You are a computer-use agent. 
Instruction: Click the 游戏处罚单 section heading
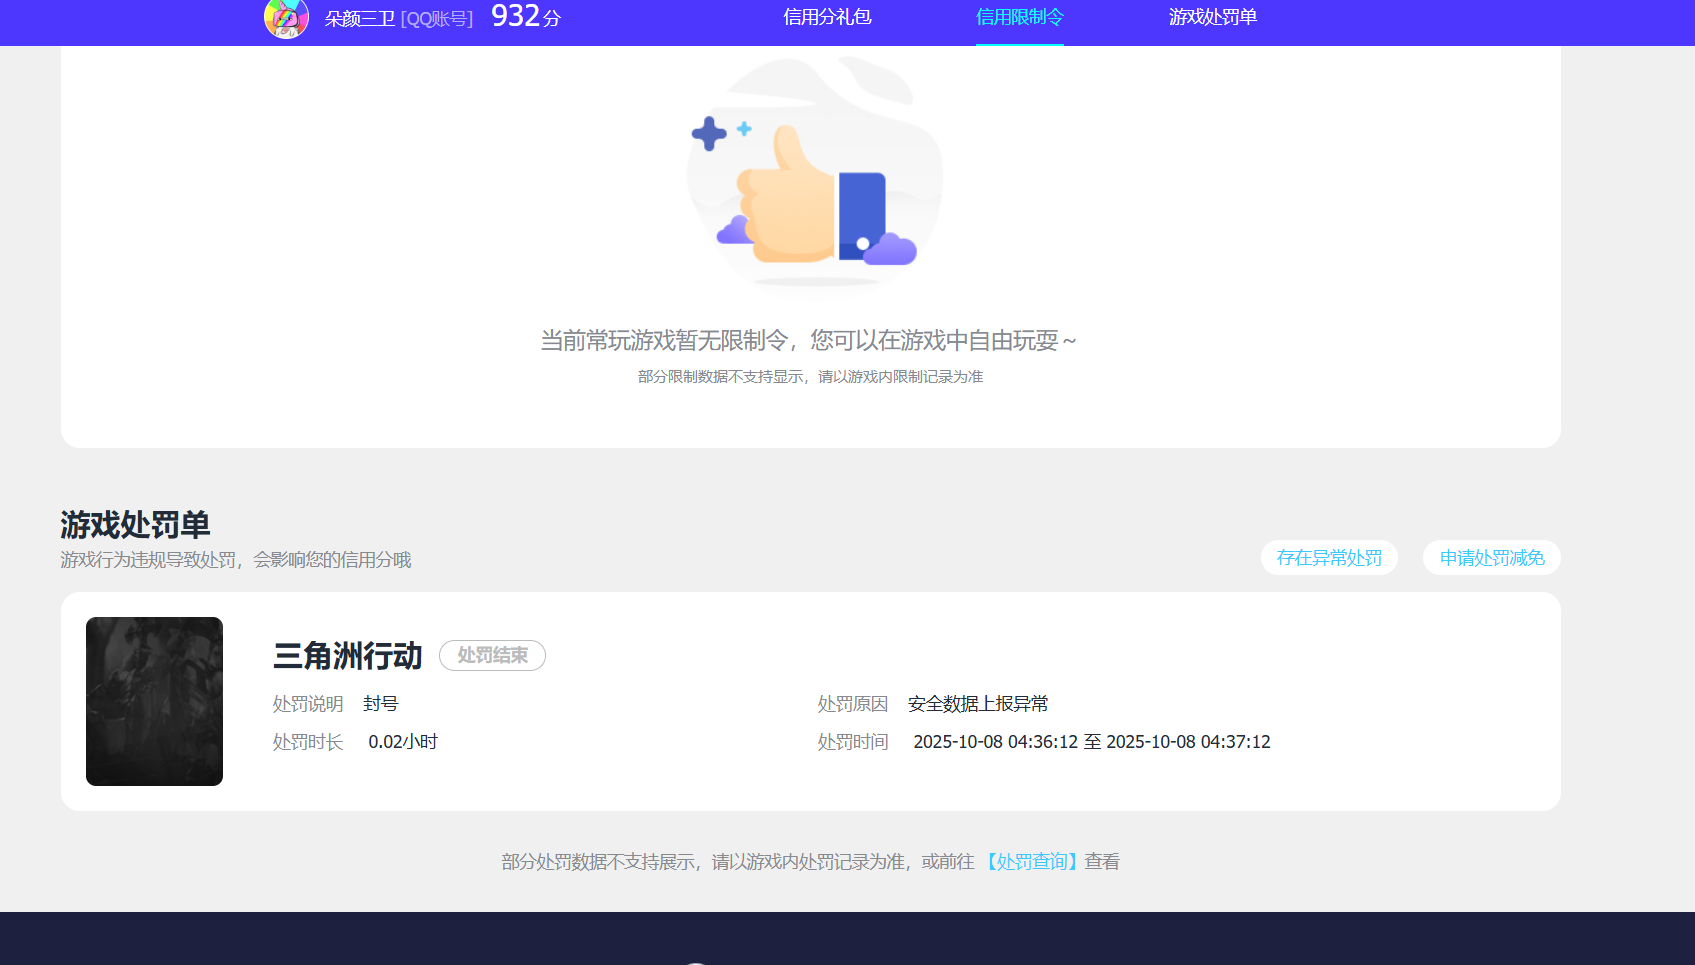click(x=135, y=525)
